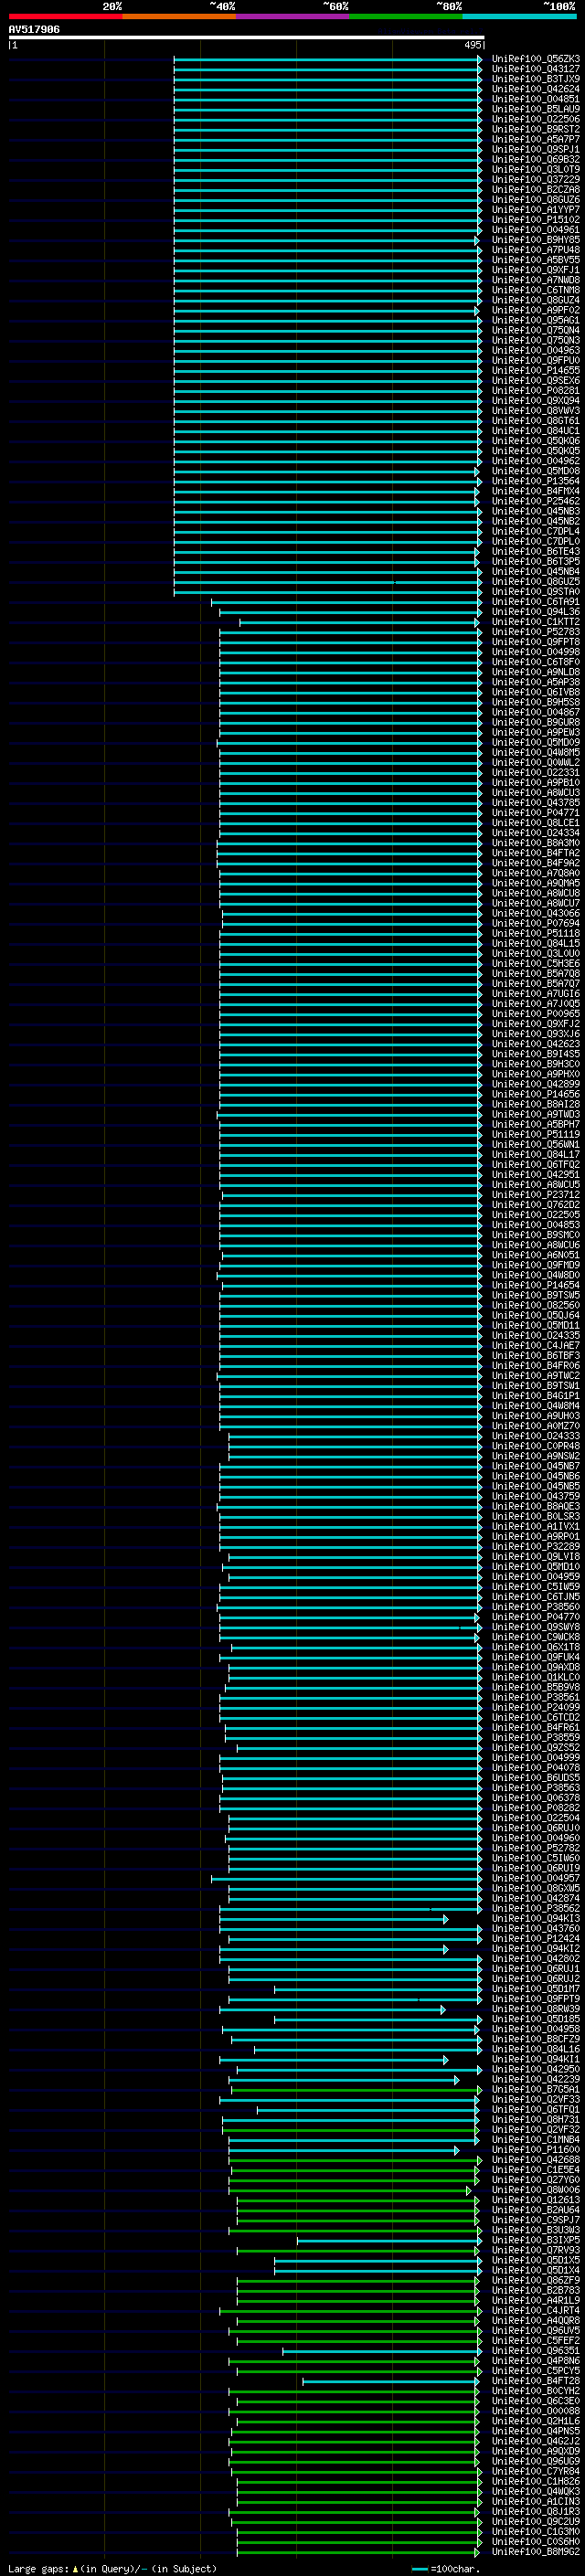
Task: Click the green ~80% identity legend segment
Action: click(x=406, y=16)
